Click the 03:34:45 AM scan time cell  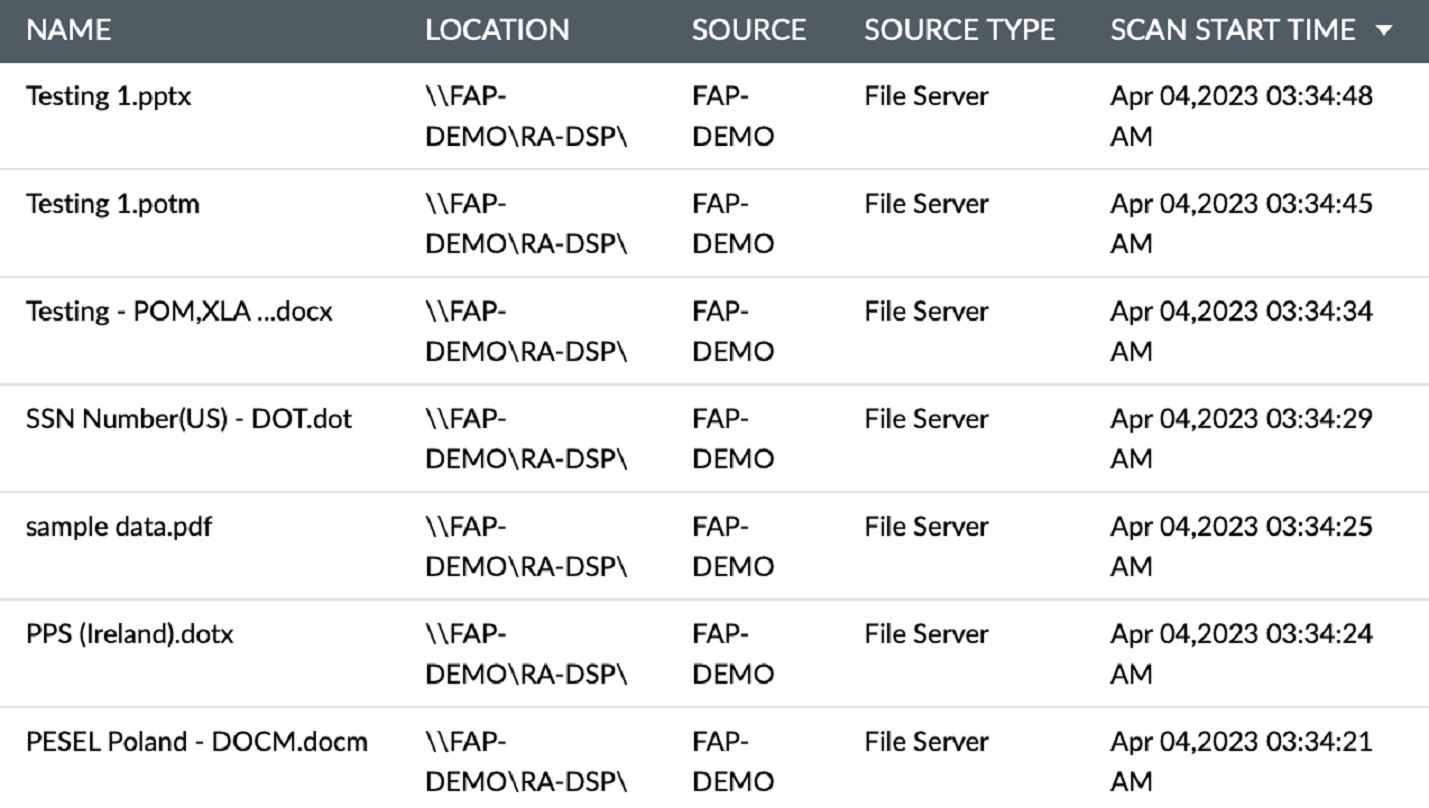point(1240,223)
